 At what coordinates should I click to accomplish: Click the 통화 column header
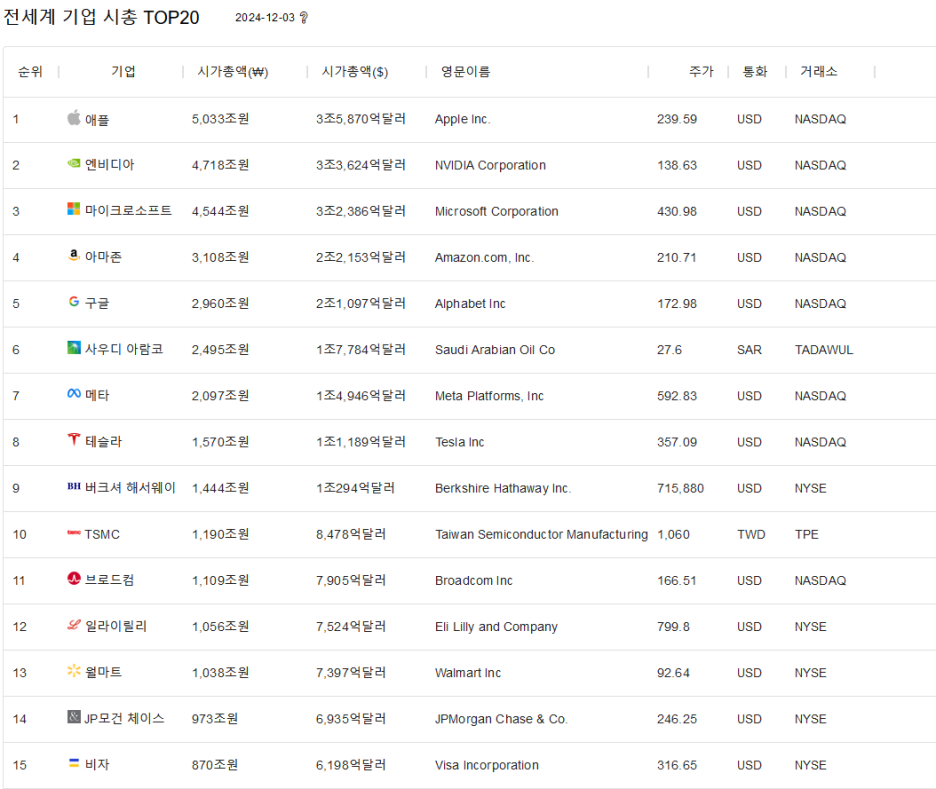755,72
